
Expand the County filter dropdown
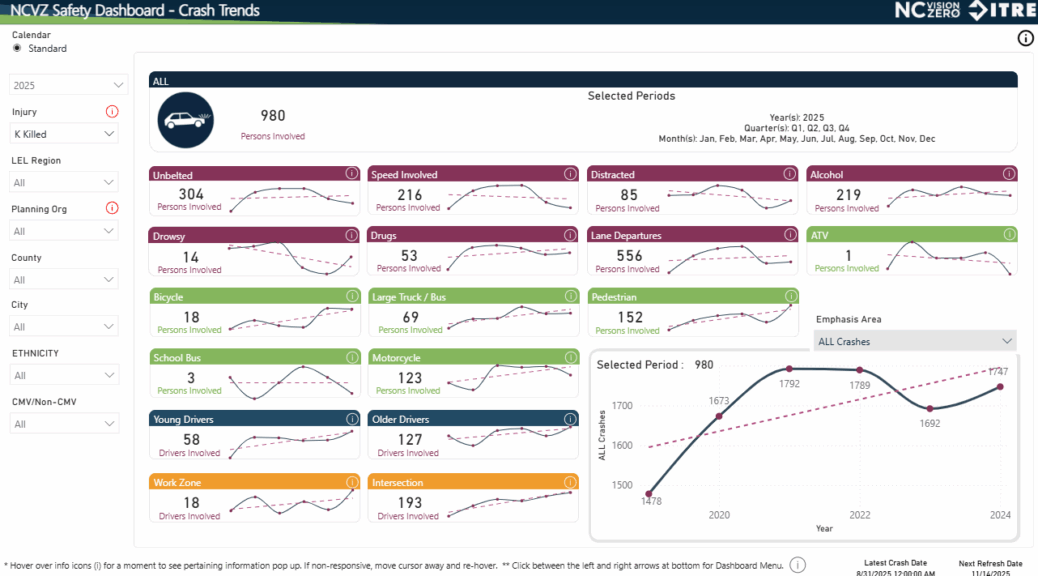[64, 280]
